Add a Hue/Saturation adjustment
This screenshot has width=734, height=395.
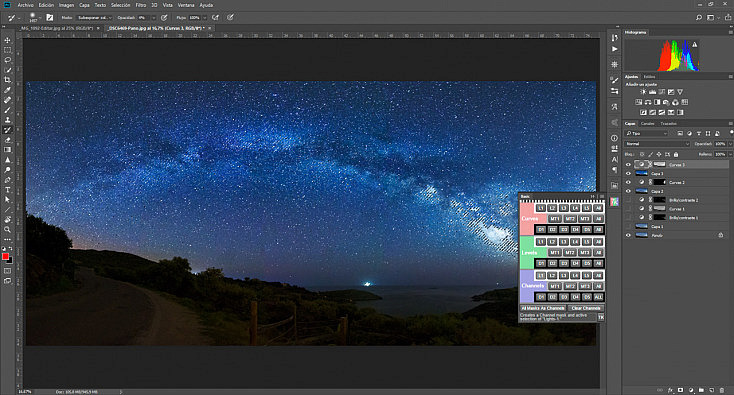coord(639,102)
